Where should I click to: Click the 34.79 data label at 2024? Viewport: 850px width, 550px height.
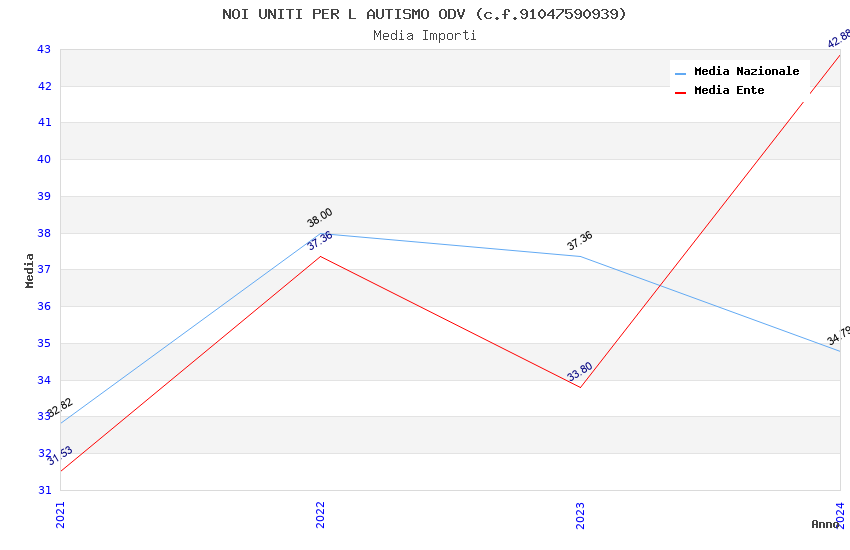838,336
